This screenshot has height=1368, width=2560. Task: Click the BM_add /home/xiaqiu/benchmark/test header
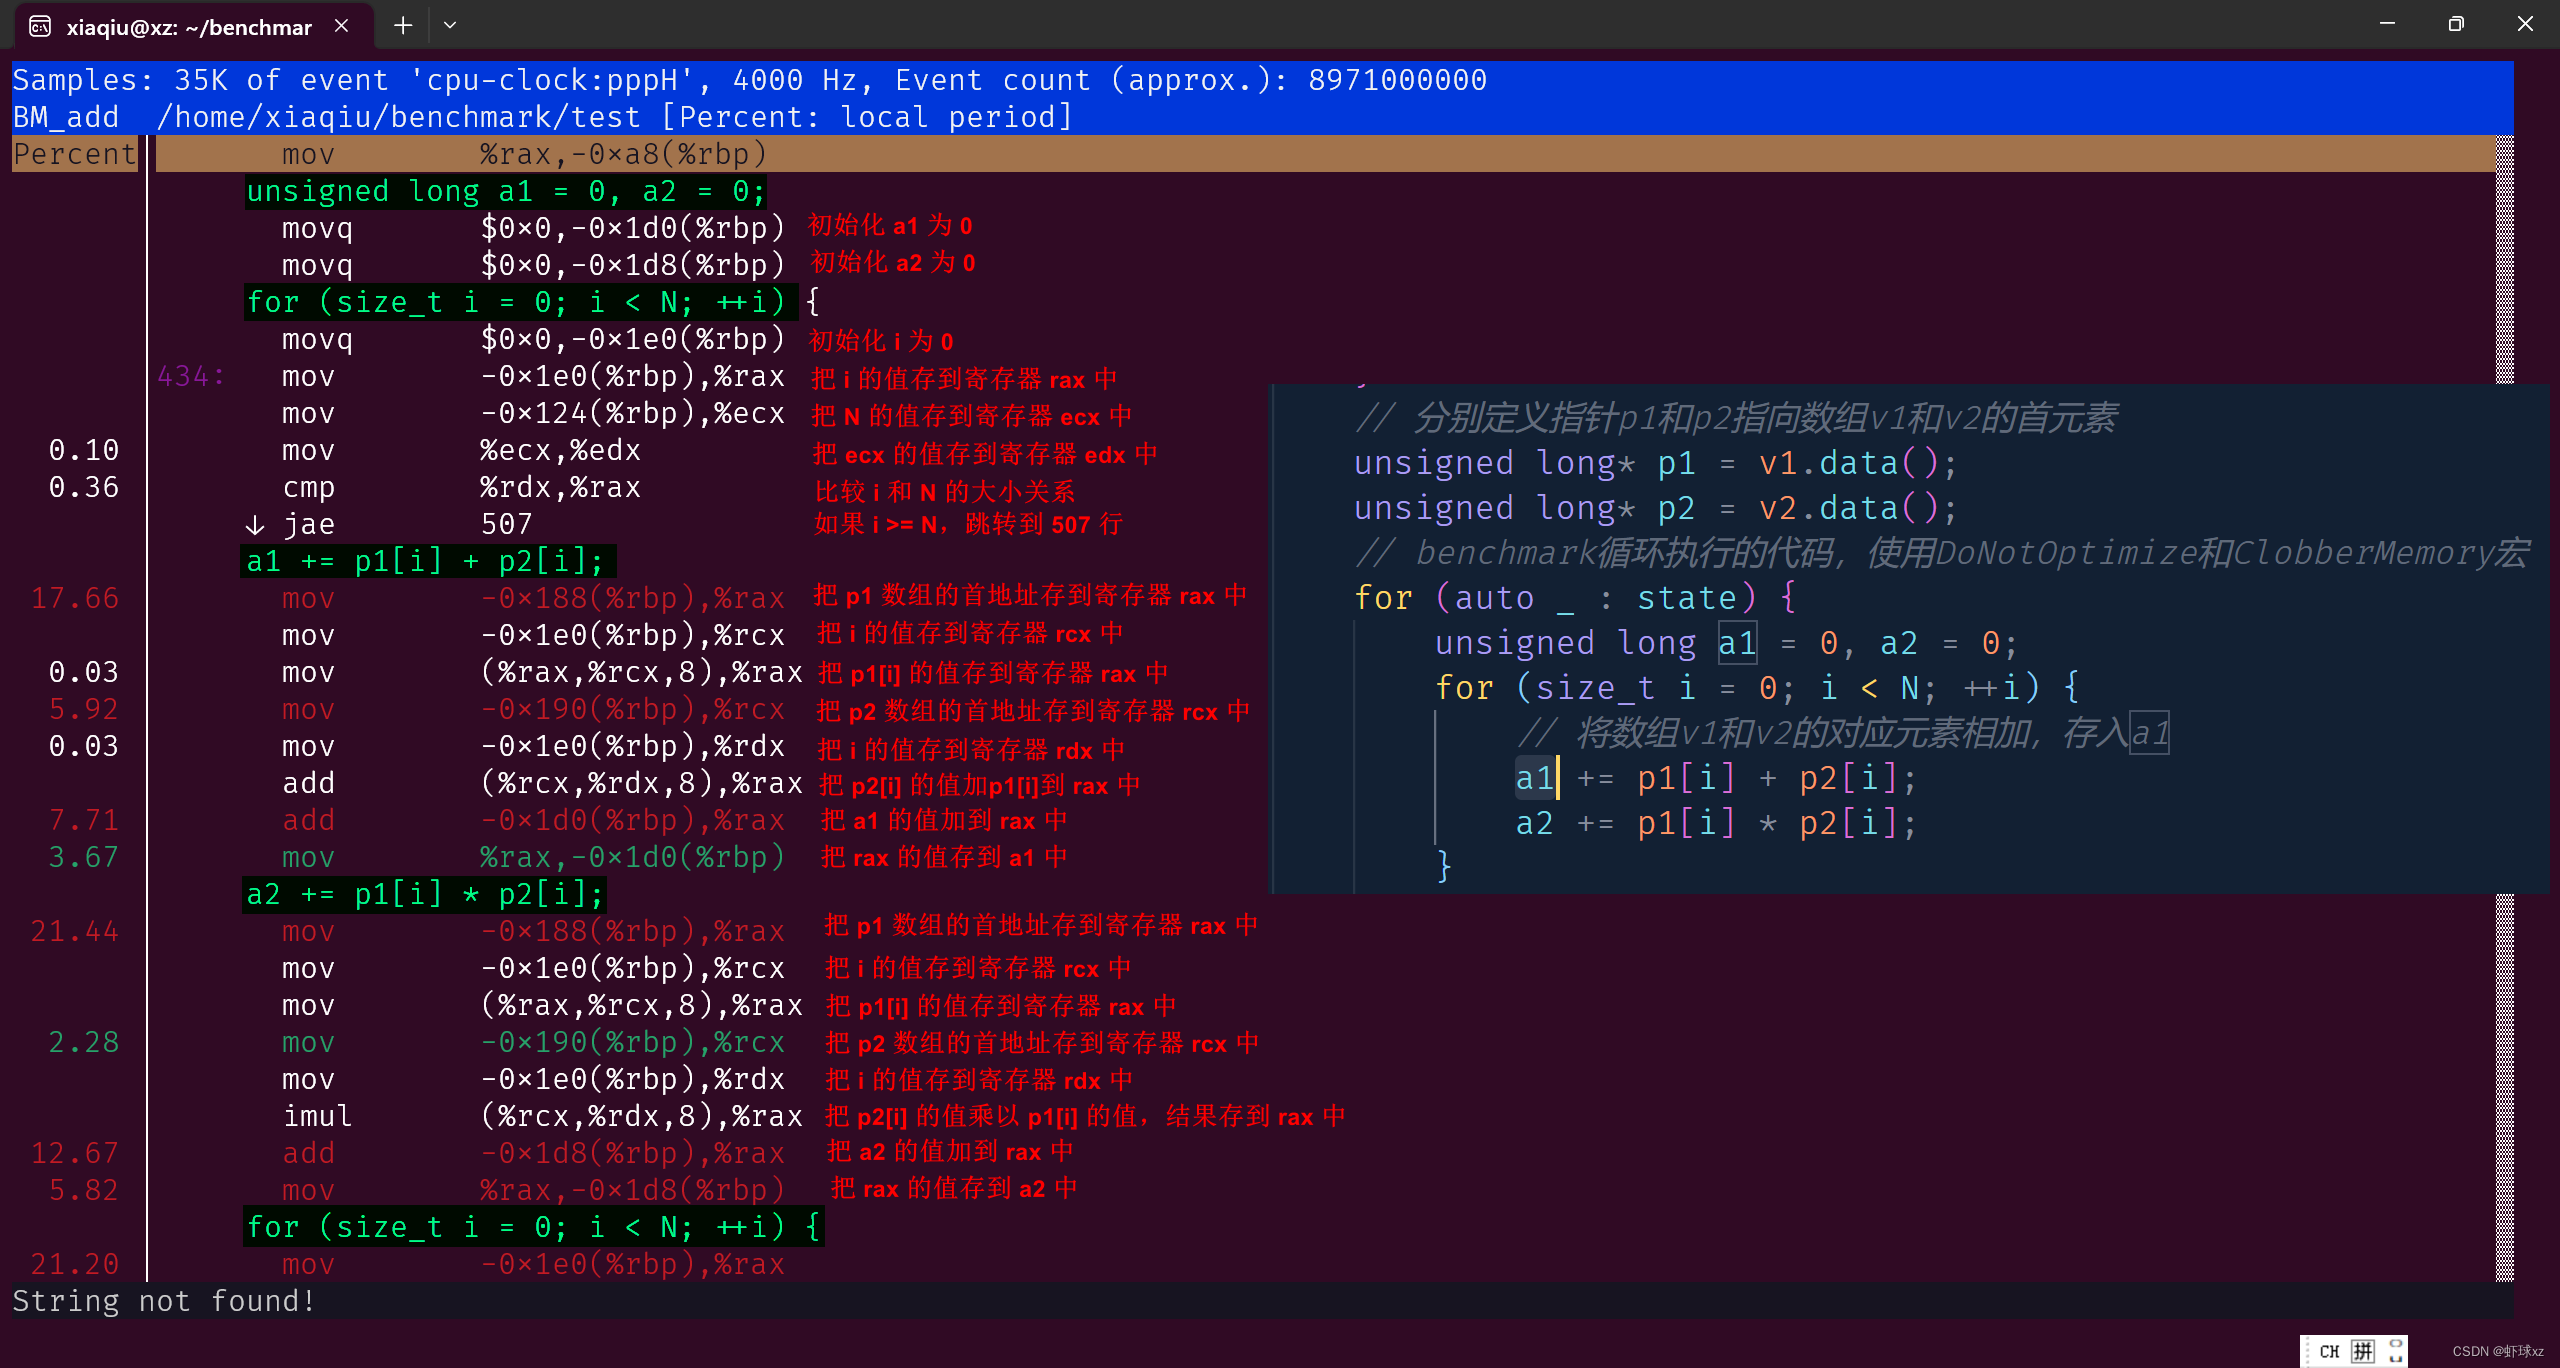[542, 117]
